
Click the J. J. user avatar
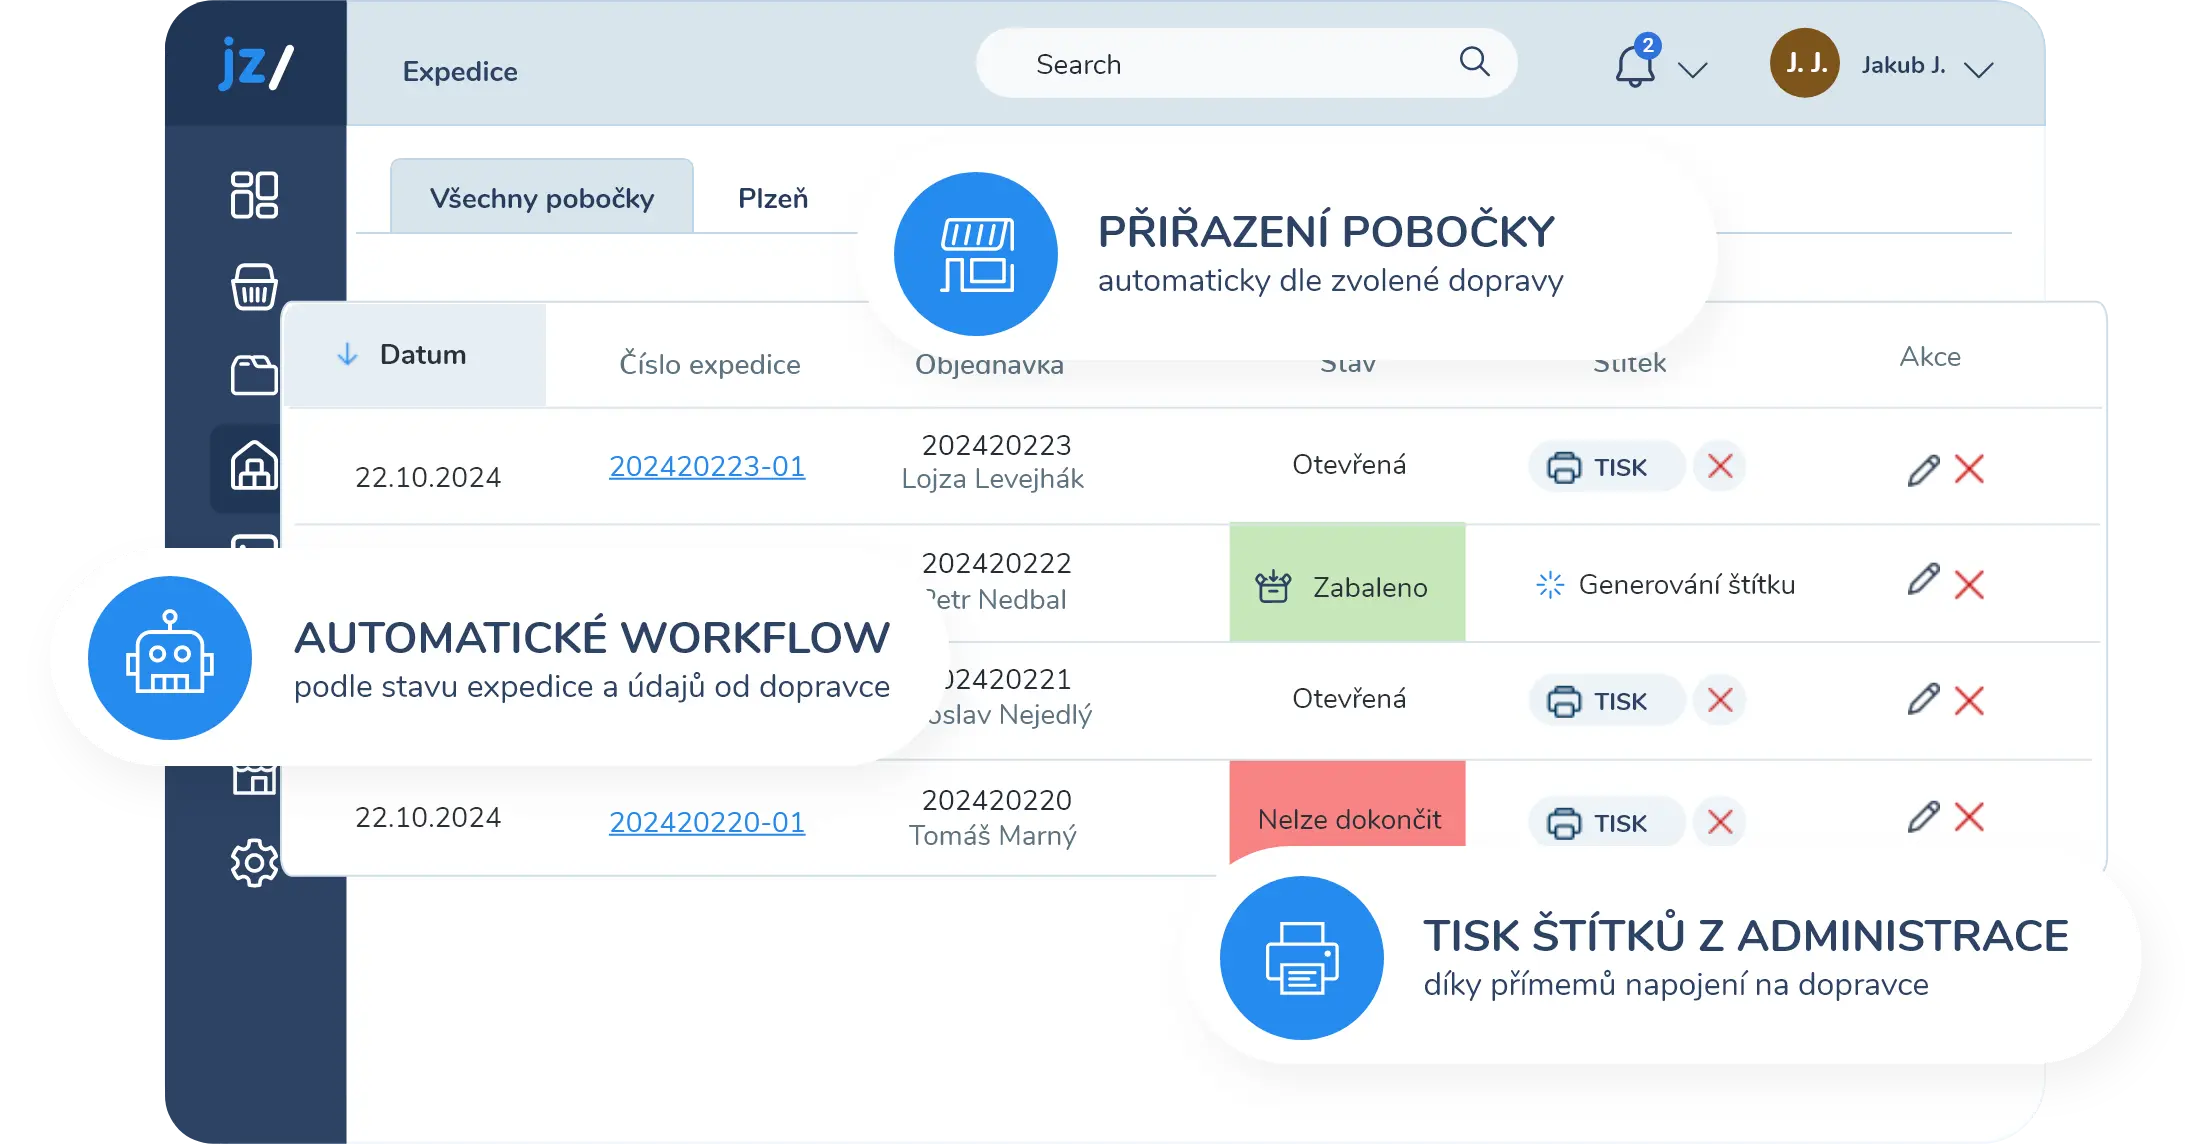[1805, 63]
